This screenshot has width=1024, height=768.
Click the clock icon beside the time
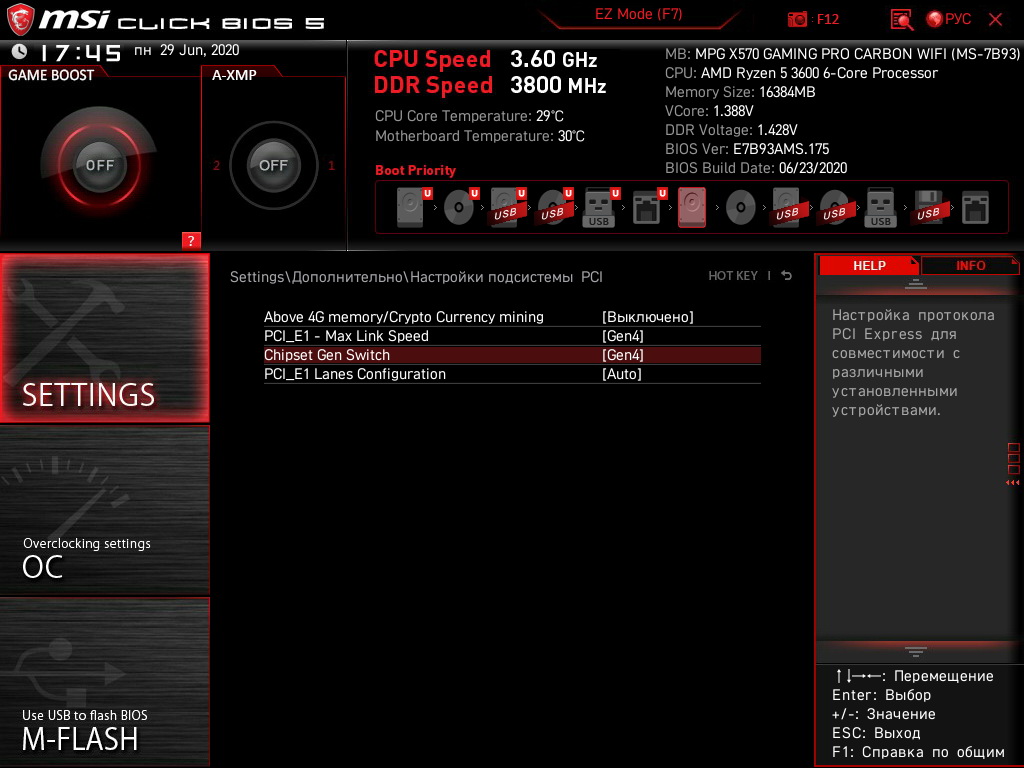click(x=20, y=51)
